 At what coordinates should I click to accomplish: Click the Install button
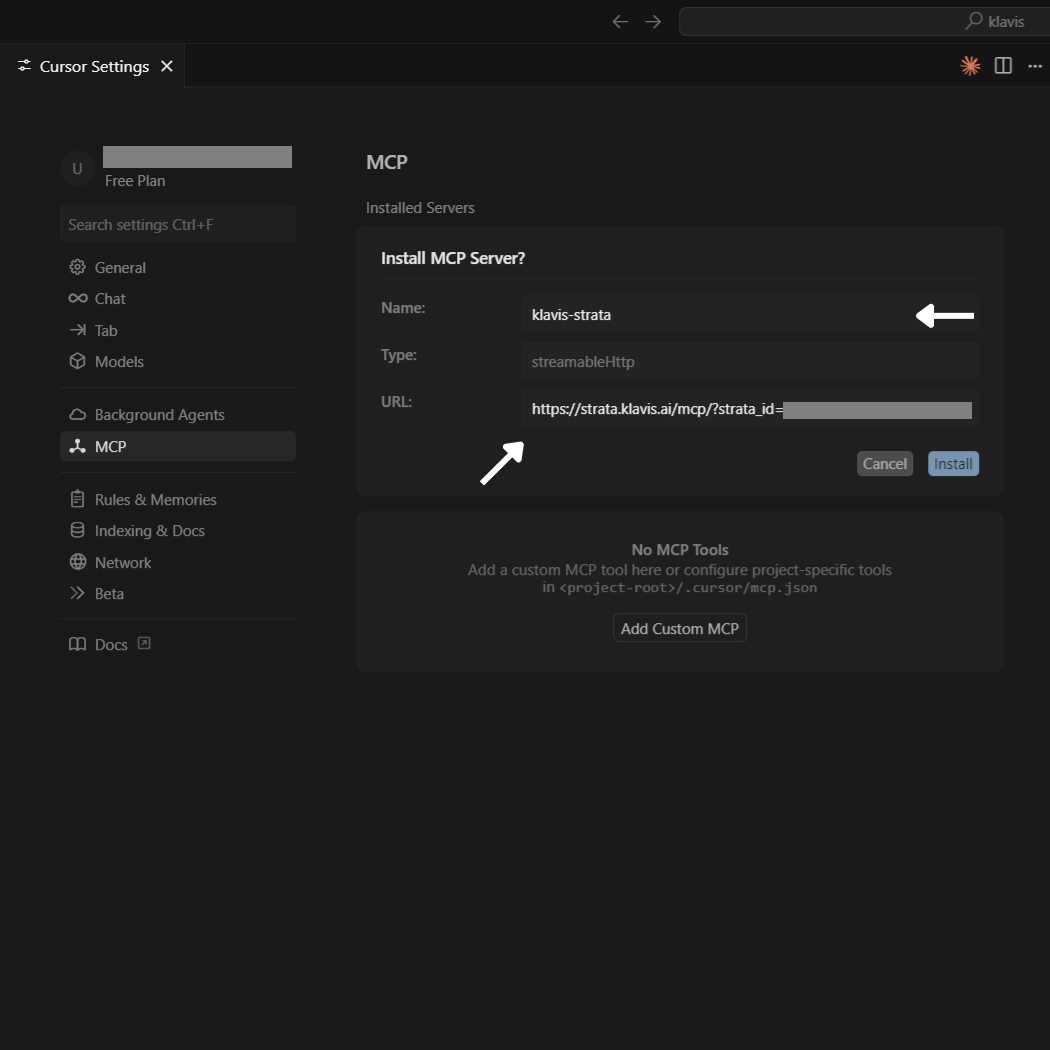(x=953, y=464)
